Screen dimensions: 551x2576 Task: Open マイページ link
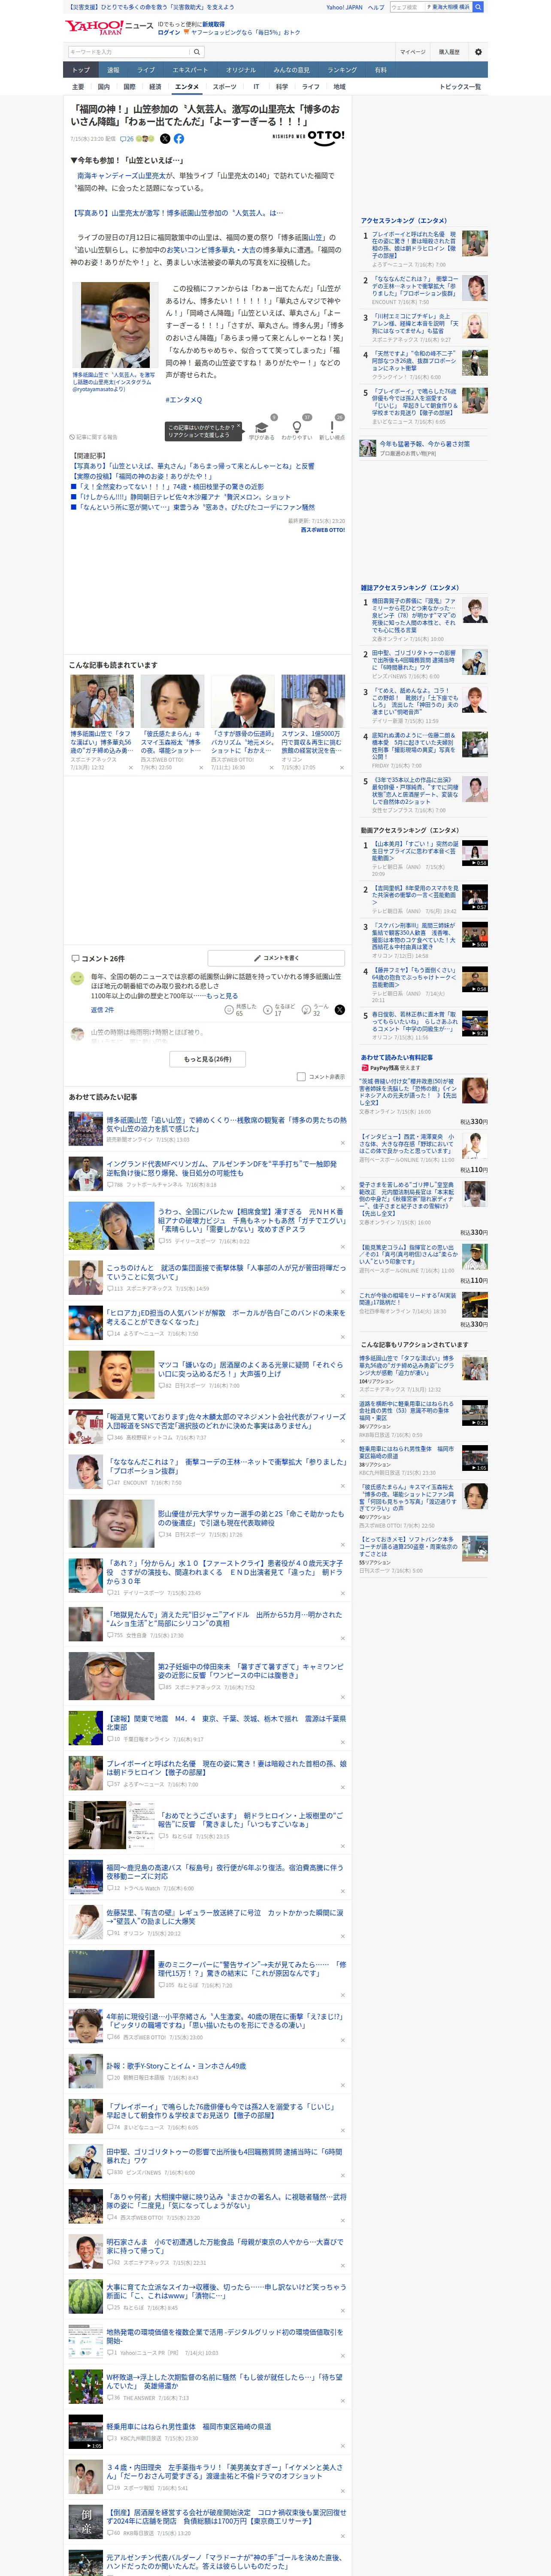coord(412,52)
